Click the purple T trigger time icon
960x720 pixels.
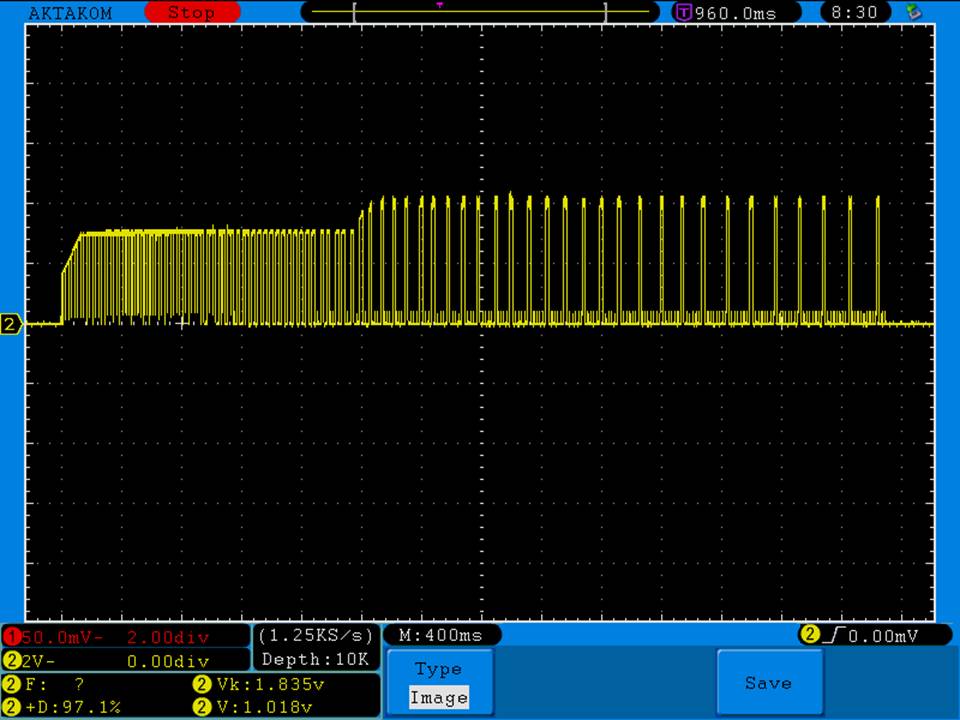tap(684, 13)
